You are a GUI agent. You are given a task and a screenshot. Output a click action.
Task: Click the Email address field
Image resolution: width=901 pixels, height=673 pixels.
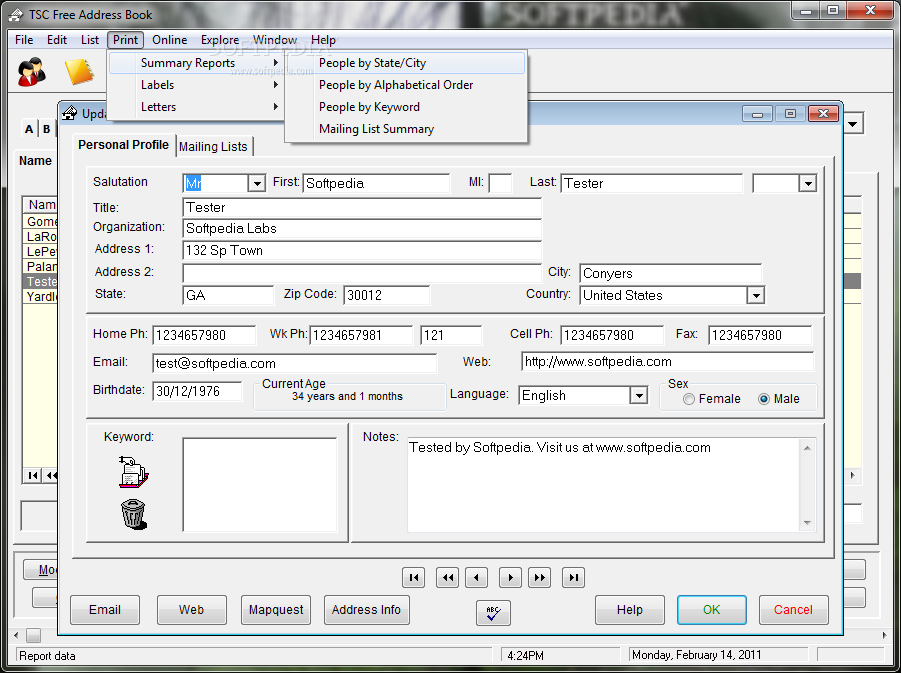coord(295,363)
